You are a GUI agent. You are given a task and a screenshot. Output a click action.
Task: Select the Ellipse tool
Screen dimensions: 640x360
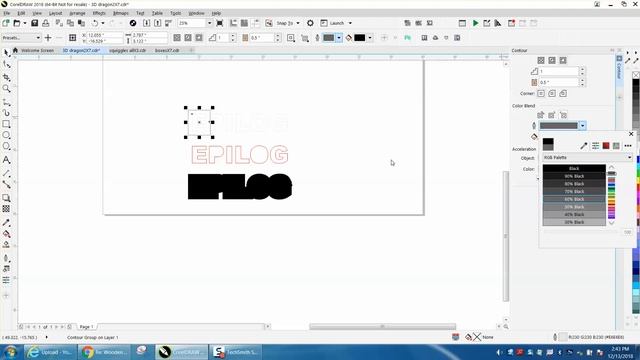click(7, 135)
